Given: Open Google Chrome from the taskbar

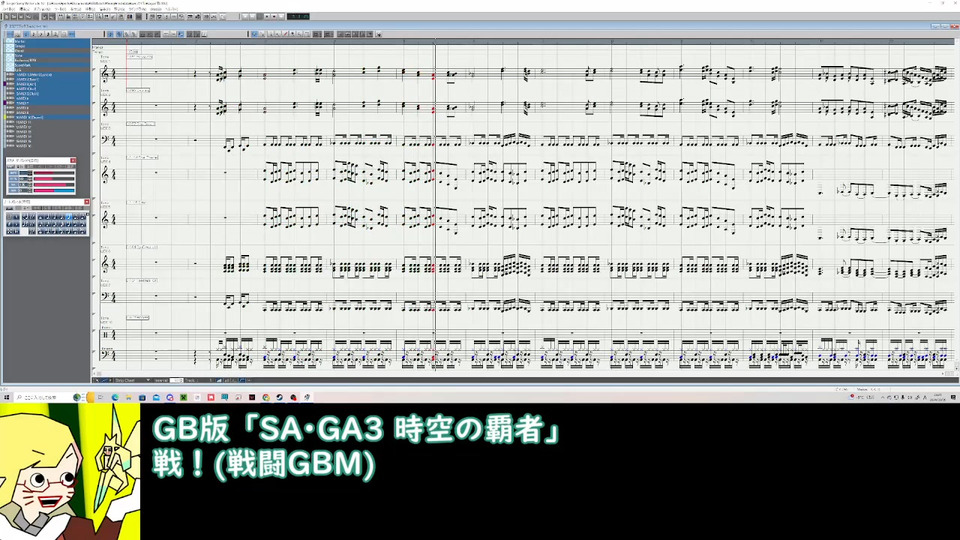Looking at the screenshot, I should 266,397.
